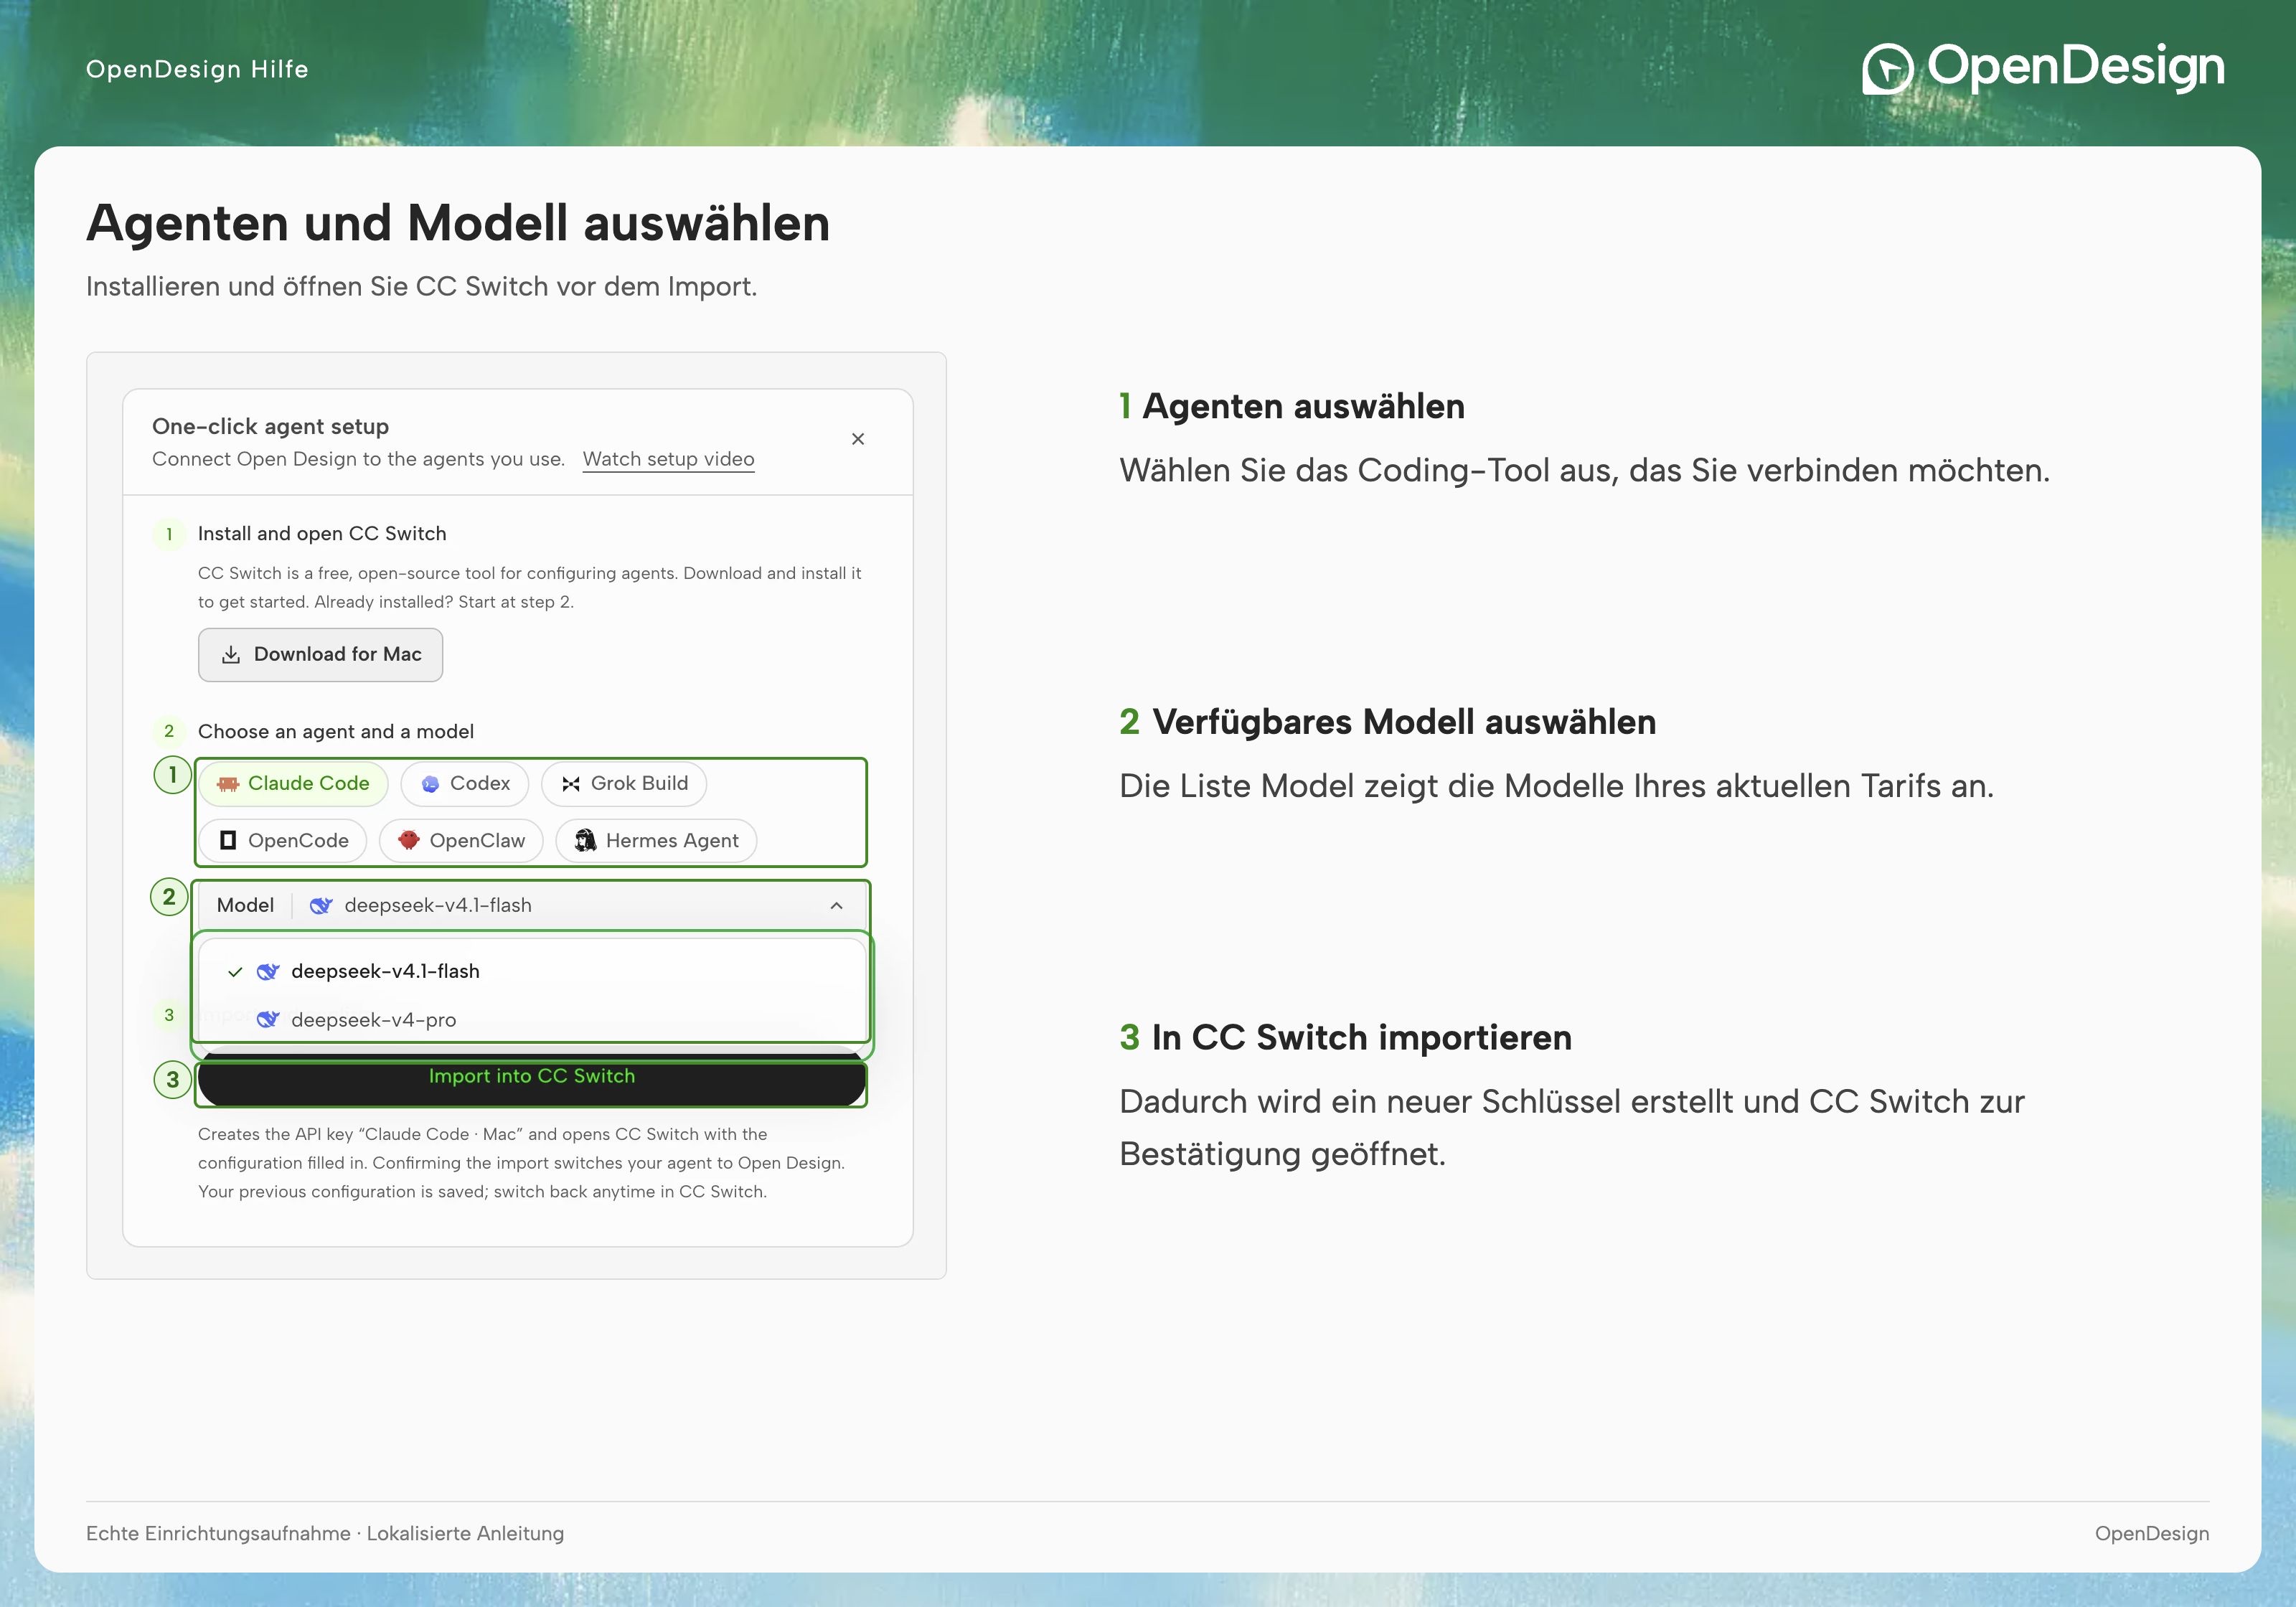Click the checkmark beside deepseek-v4.1-flash
This screenshot has height=1607, width=2296.
(235, 972)
